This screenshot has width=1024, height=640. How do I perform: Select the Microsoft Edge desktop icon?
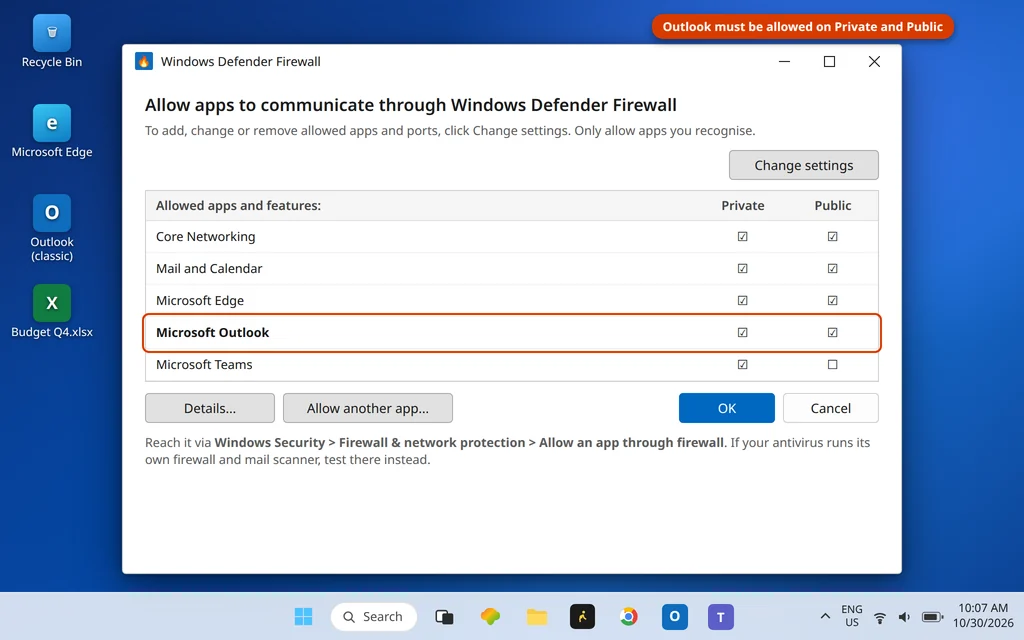click(52, 131)
